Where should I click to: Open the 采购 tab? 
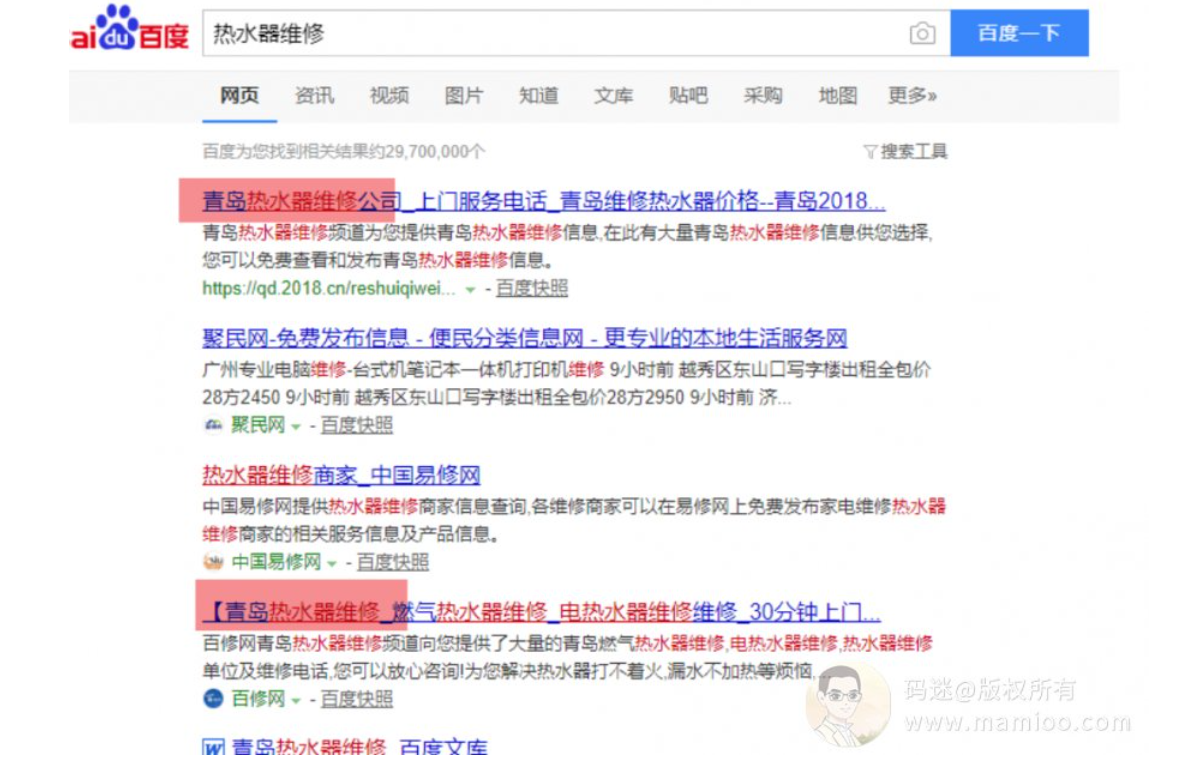pyautogui.click(x=762, y=96)
